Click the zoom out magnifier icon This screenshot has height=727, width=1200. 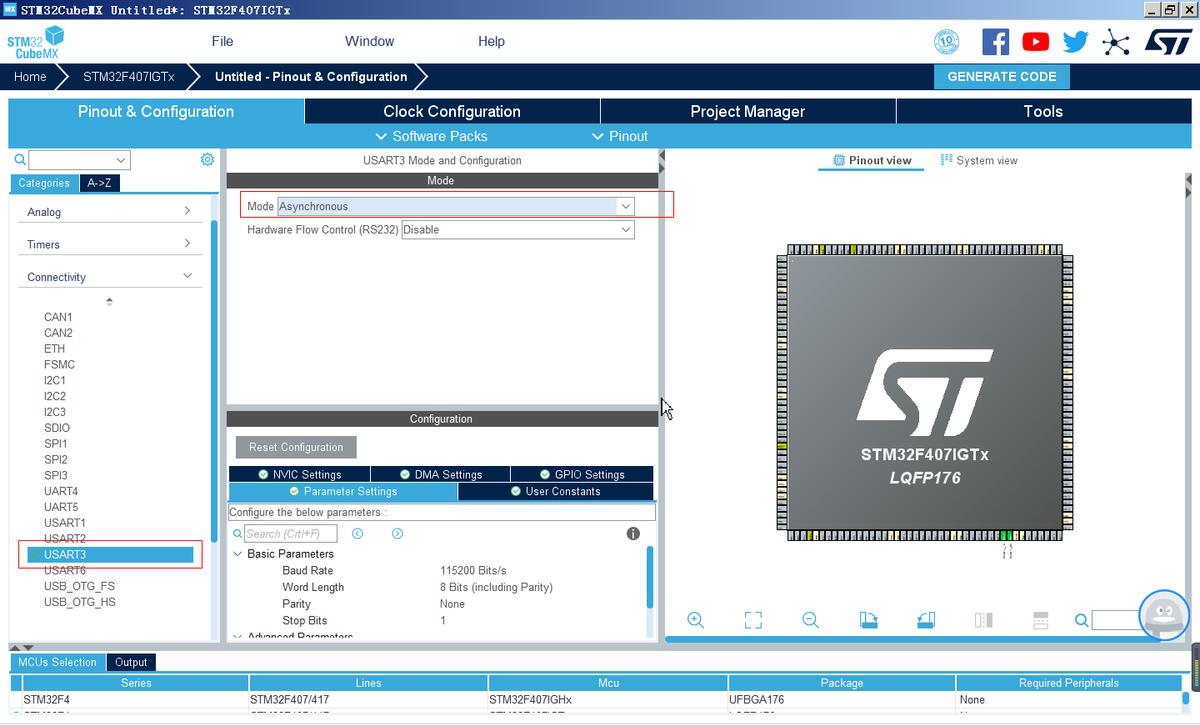[811, 620]
